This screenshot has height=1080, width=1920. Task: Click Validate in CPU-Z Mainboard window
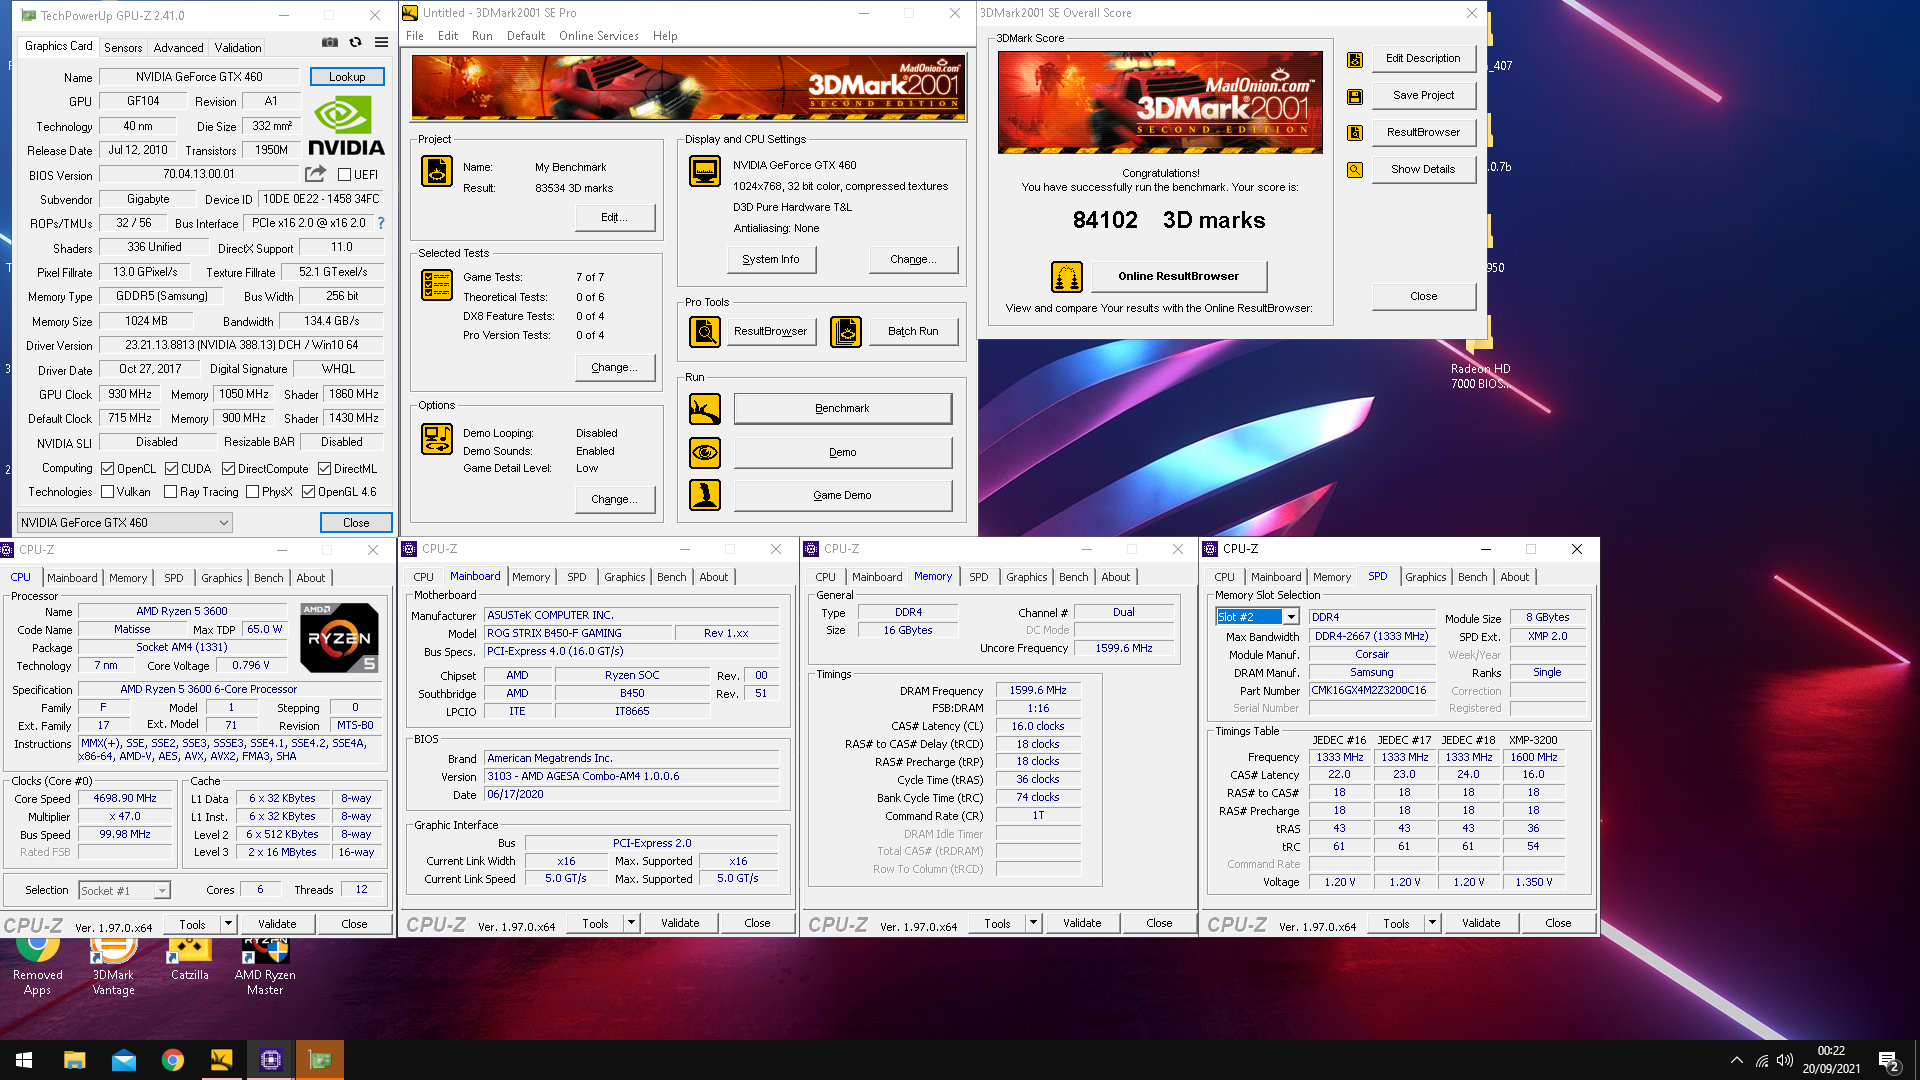(x=680, y=923)
